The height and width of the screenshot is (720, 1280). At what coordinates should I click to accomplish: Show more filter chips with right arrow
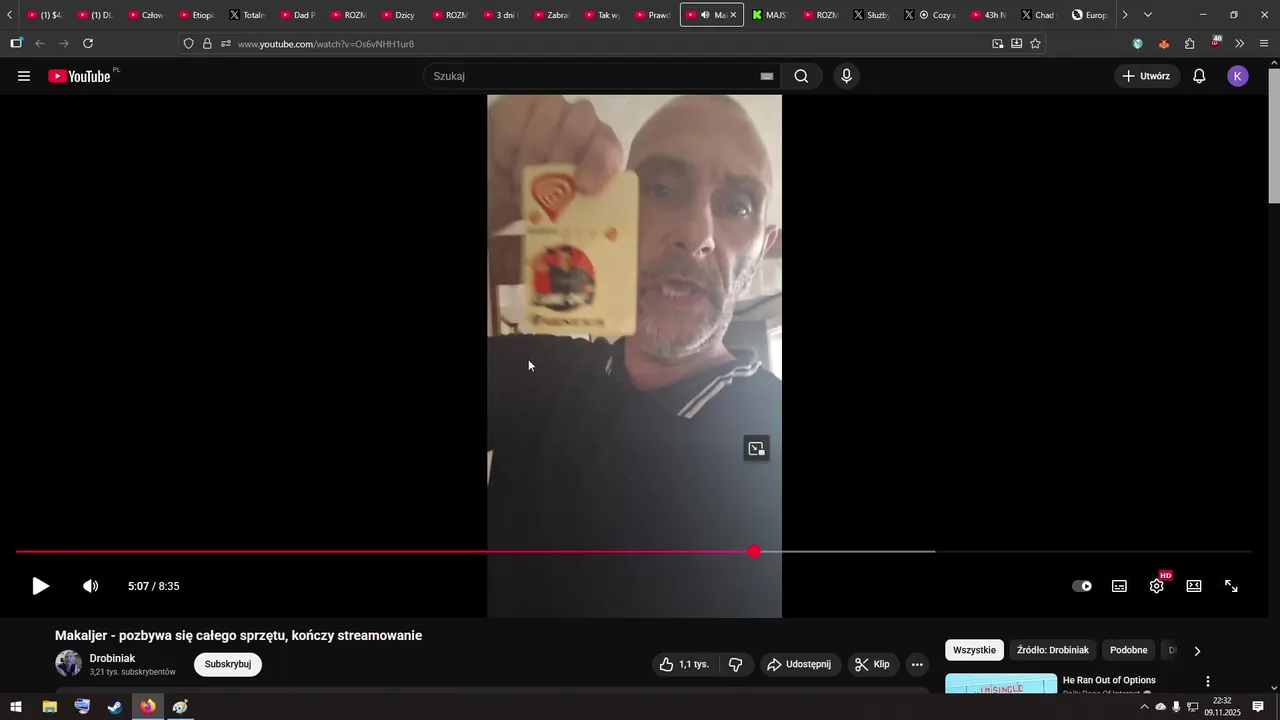point(1197,651)
